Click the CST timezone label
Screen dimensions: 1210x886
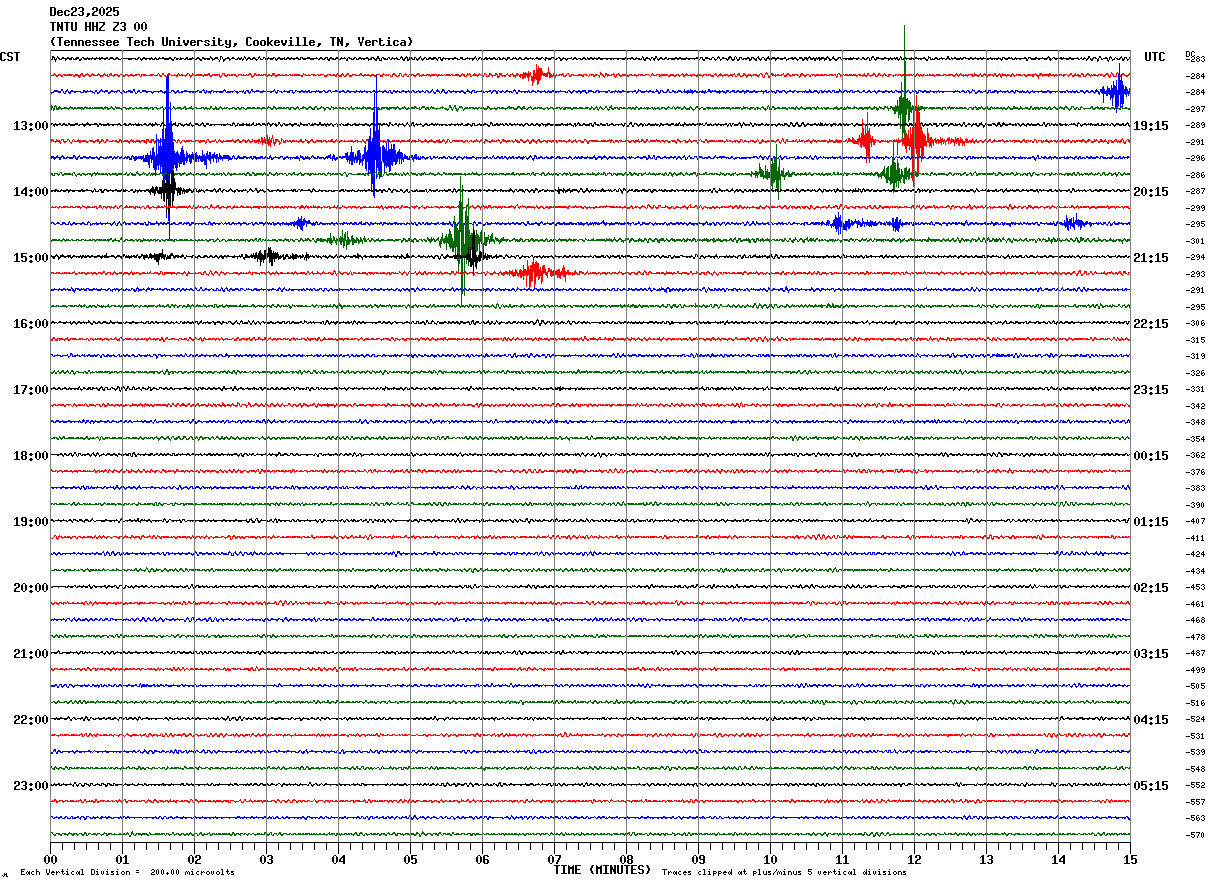[x=10, y=57]
